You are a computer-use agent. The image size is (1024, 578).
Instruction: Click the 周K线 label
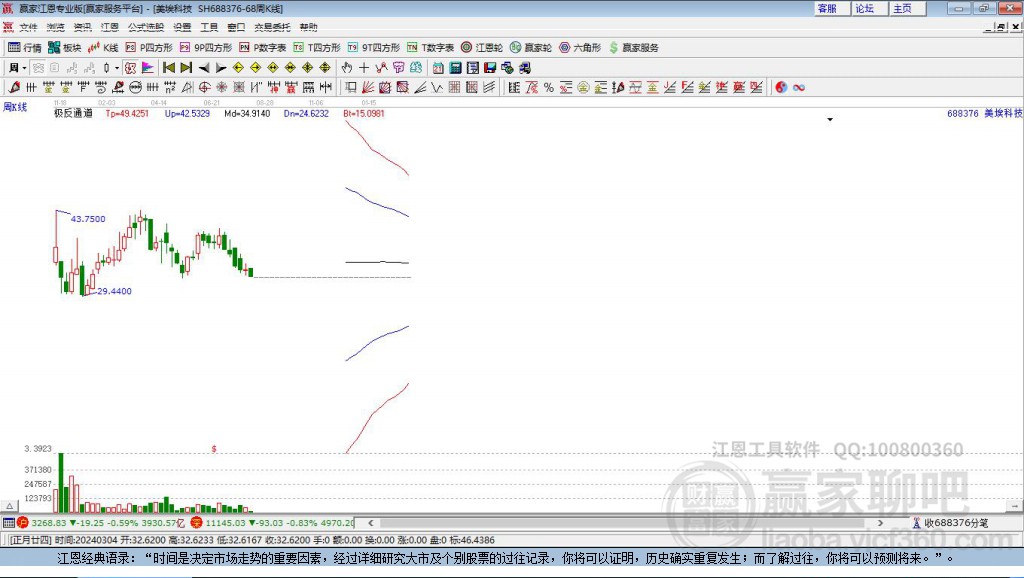coord(15,107)
